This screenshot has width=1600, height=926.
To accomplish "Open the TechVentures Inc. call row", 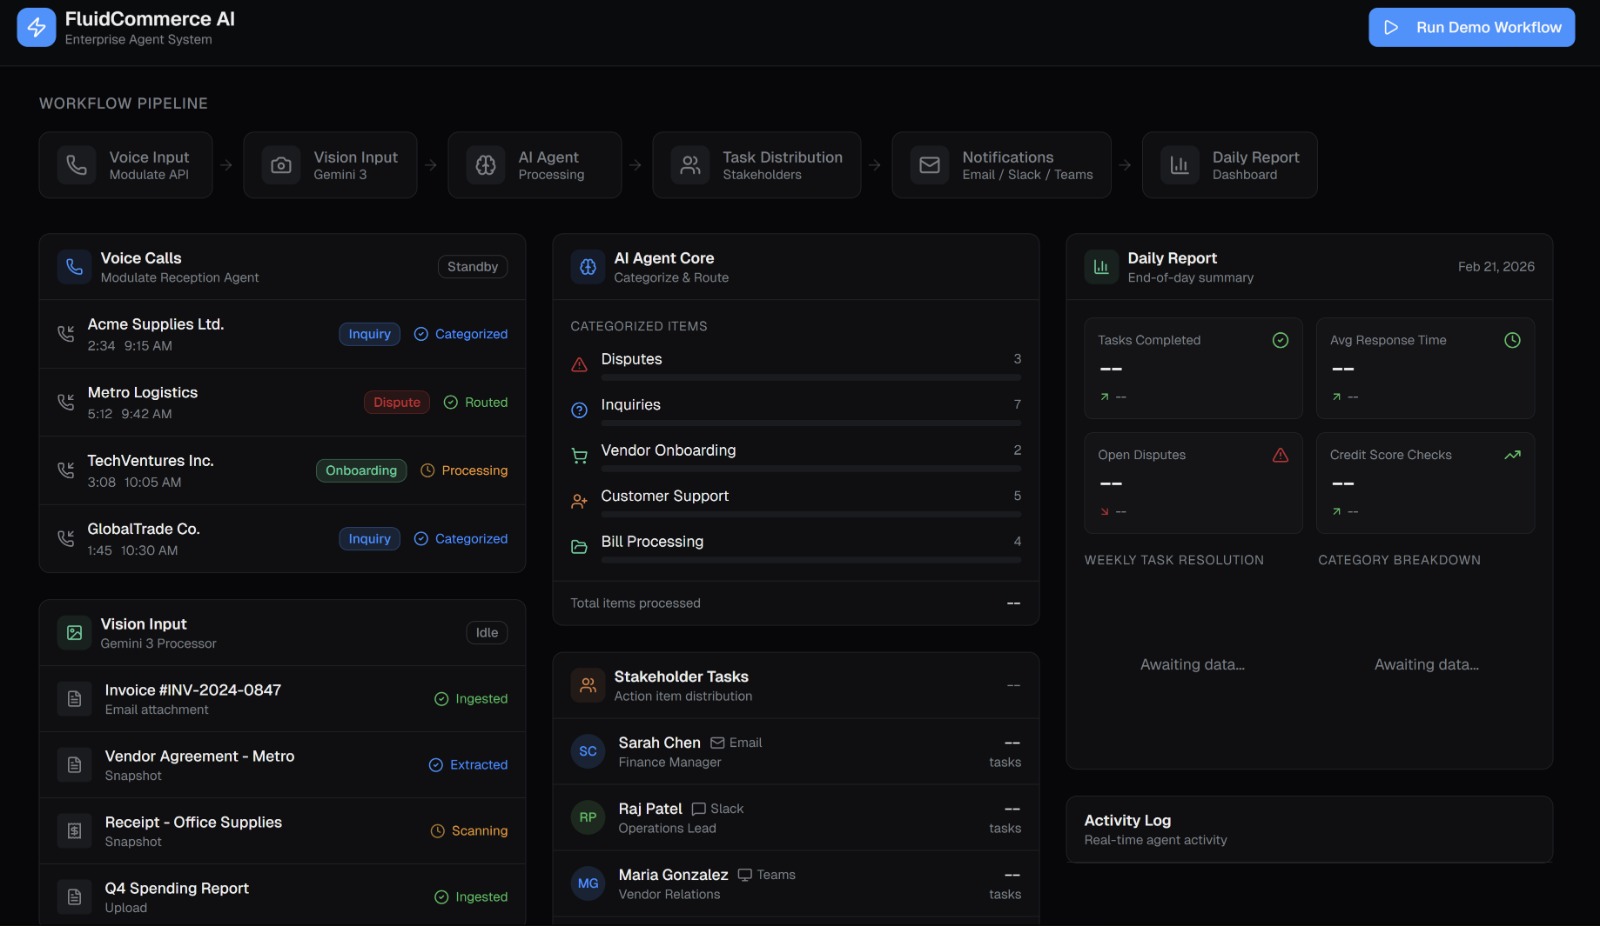I will pos(282,470).
